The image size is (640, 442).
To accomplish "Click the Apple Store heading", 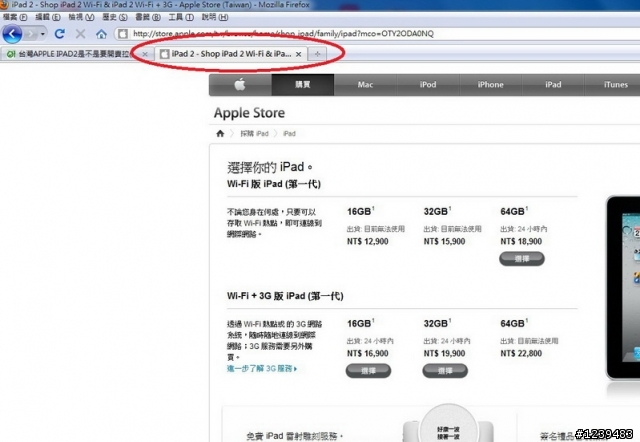I will click(x=249, y=113).
